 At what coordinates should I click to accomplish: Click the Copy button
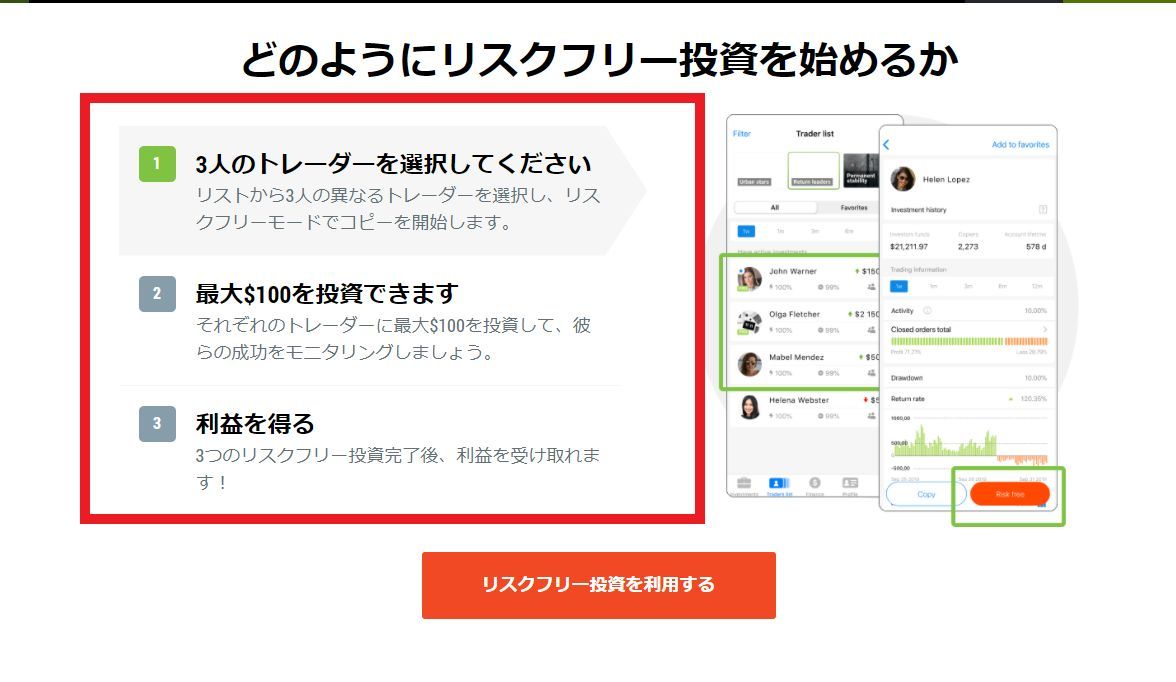point(926,494)
